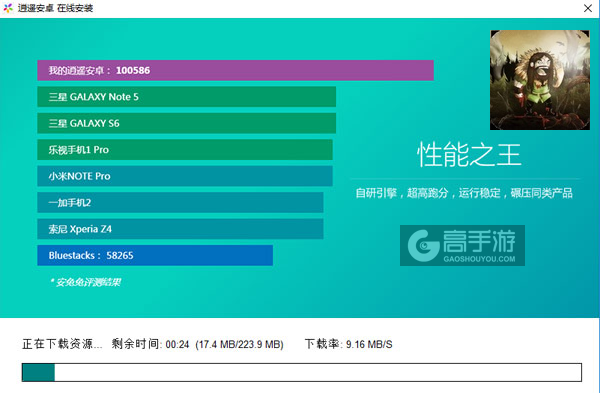
Task: Click the game character thumbnail image
Action: (540, 80)
